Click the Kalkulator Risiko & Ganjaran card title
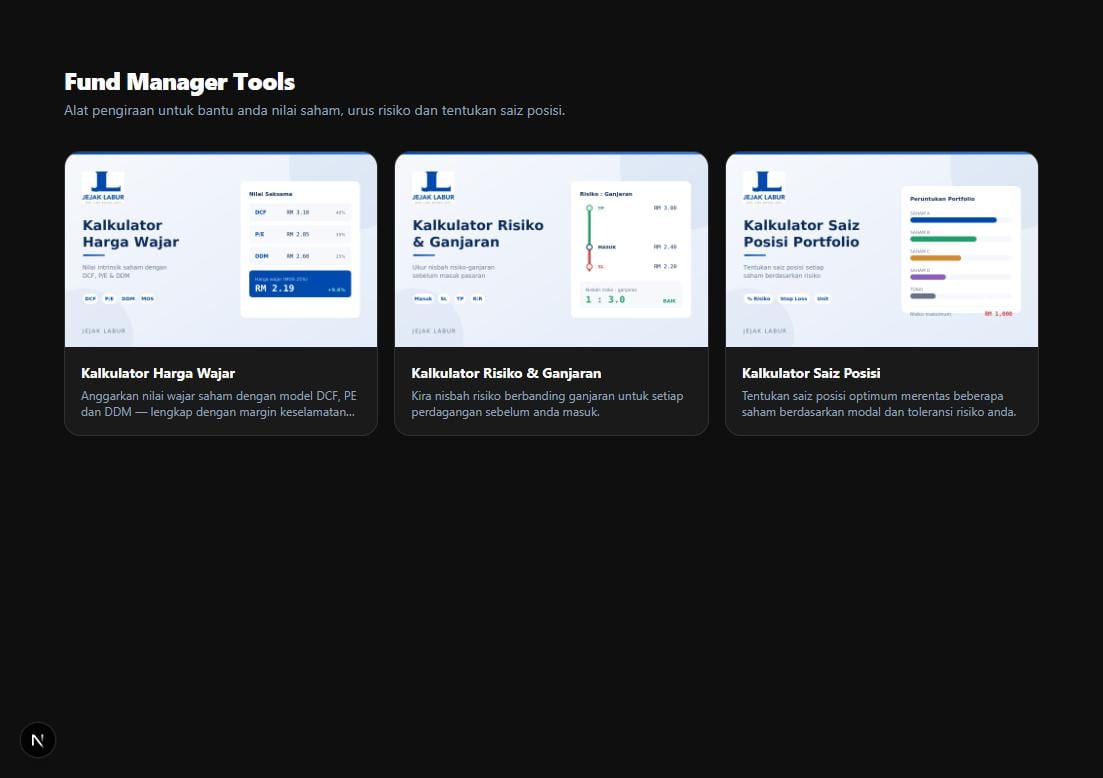The width and height of the screenshot is (1103, 778). 506,374
